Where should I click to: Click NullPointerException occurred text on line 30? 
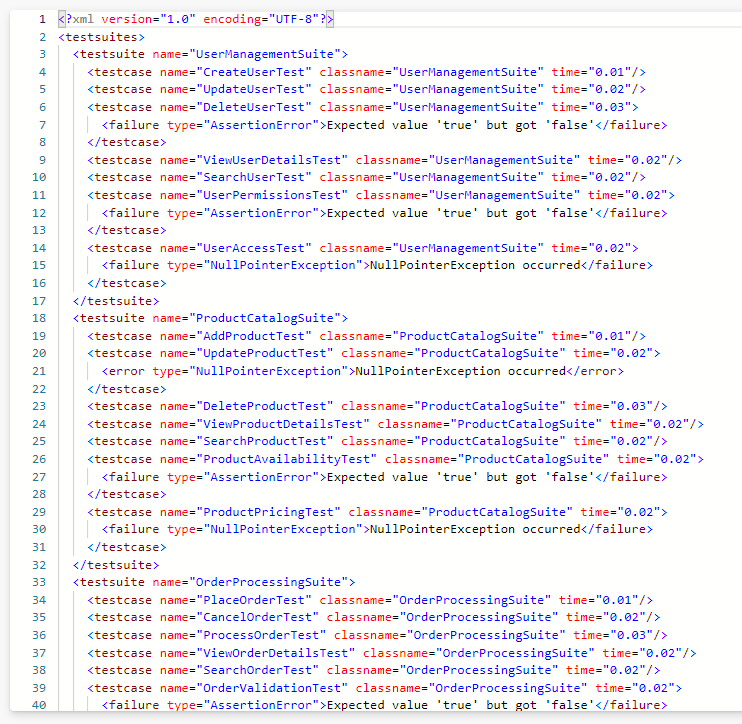(x=475, y=530)
